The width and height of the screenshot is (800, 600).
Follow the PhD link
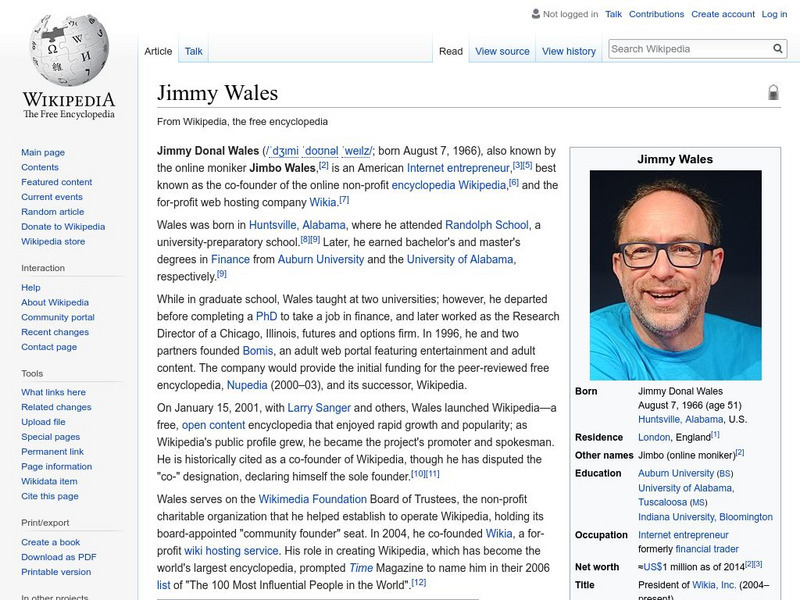[x=266, y=316]
